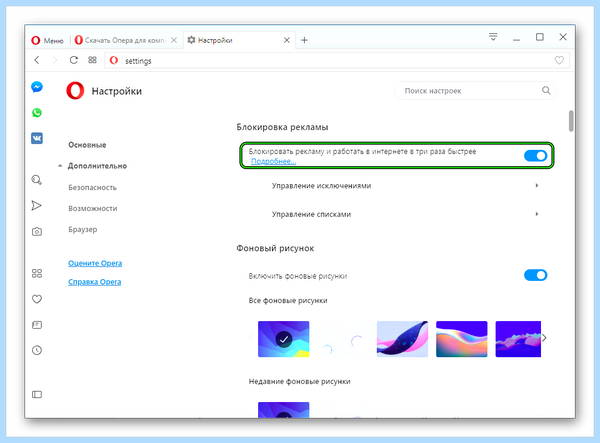This screenshot has height=443, width=600.
Task: Open Speed Dial grid icon in sidebar
Action: (x=37, y=273)
